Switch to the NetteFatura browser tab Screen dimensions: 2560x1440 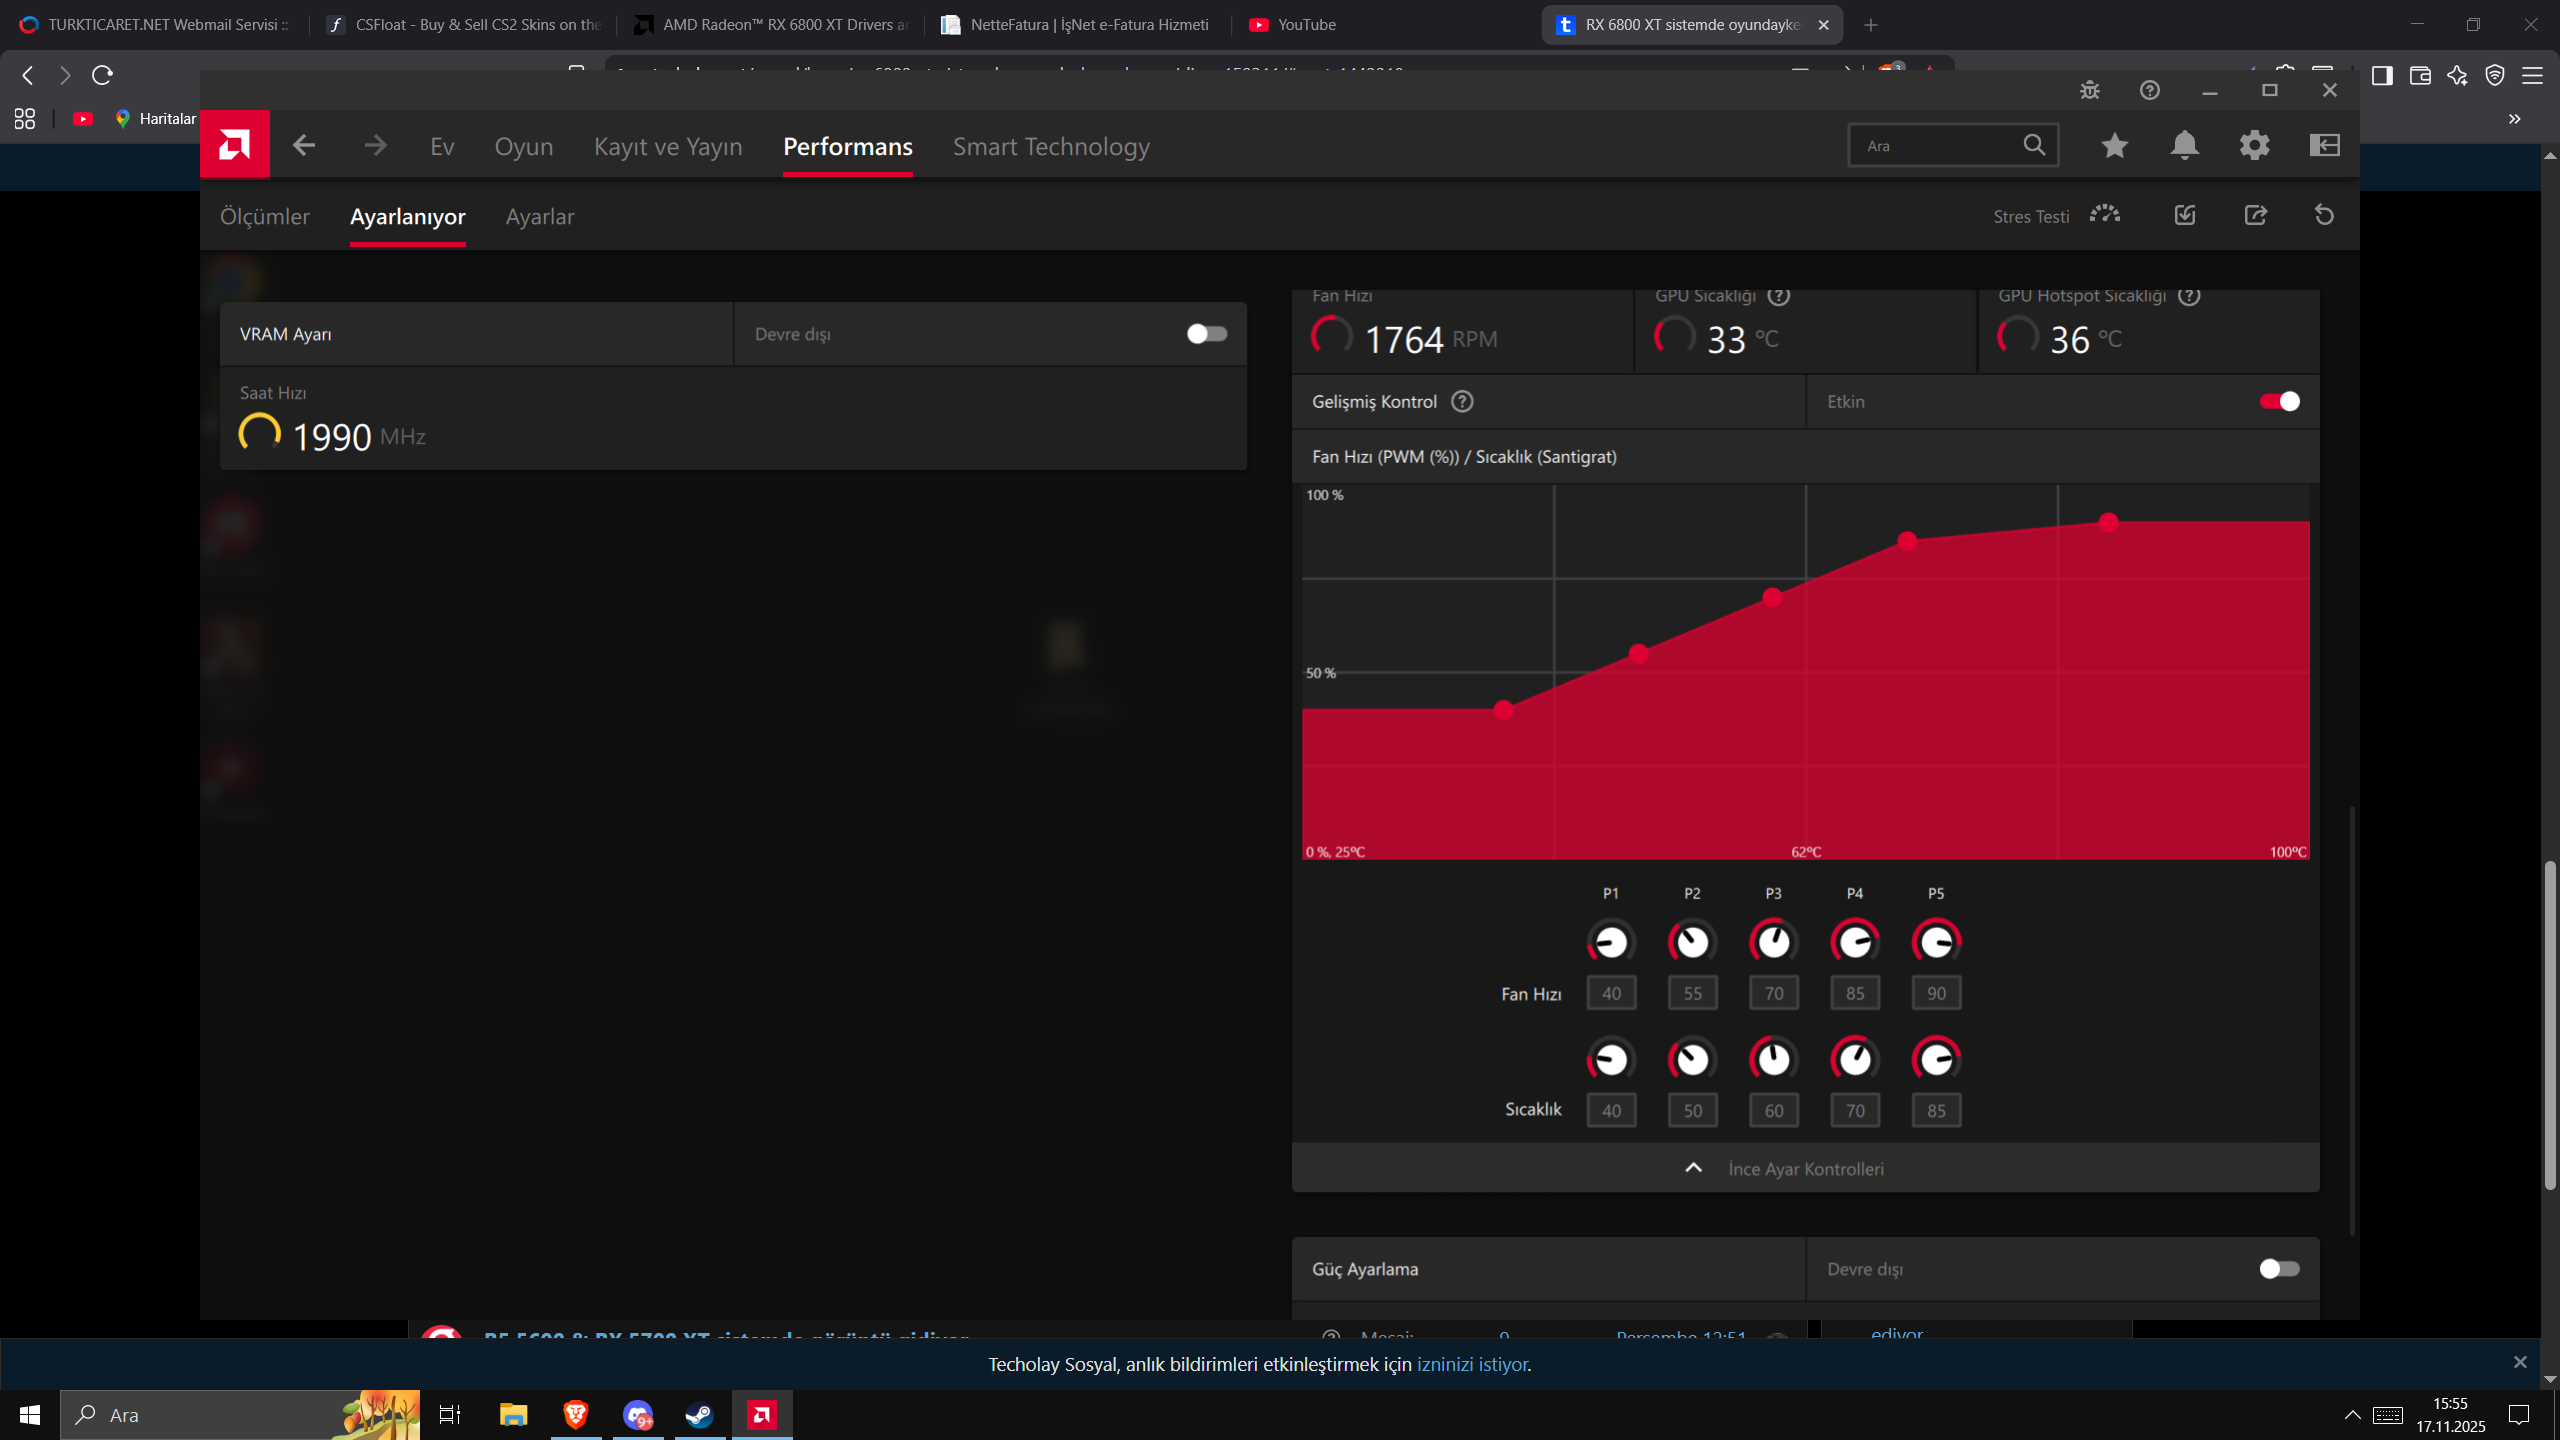pyautogui.click(x=1077, y=25)
